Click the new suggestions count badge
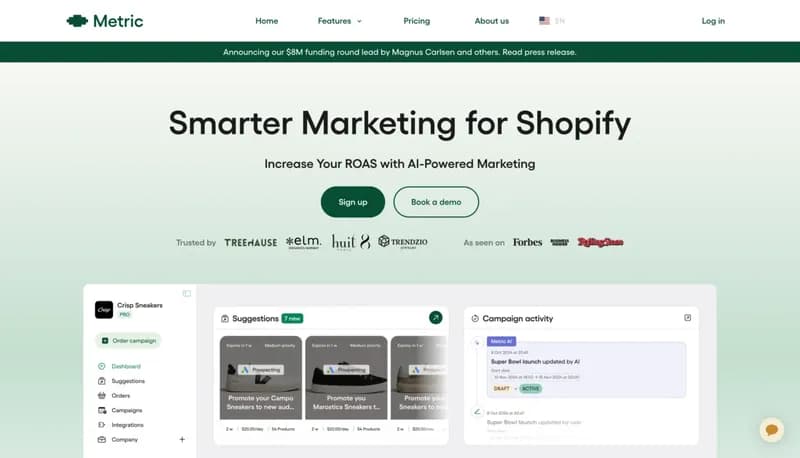This screenshot has width=800, height=458. [x=292, y=319]
